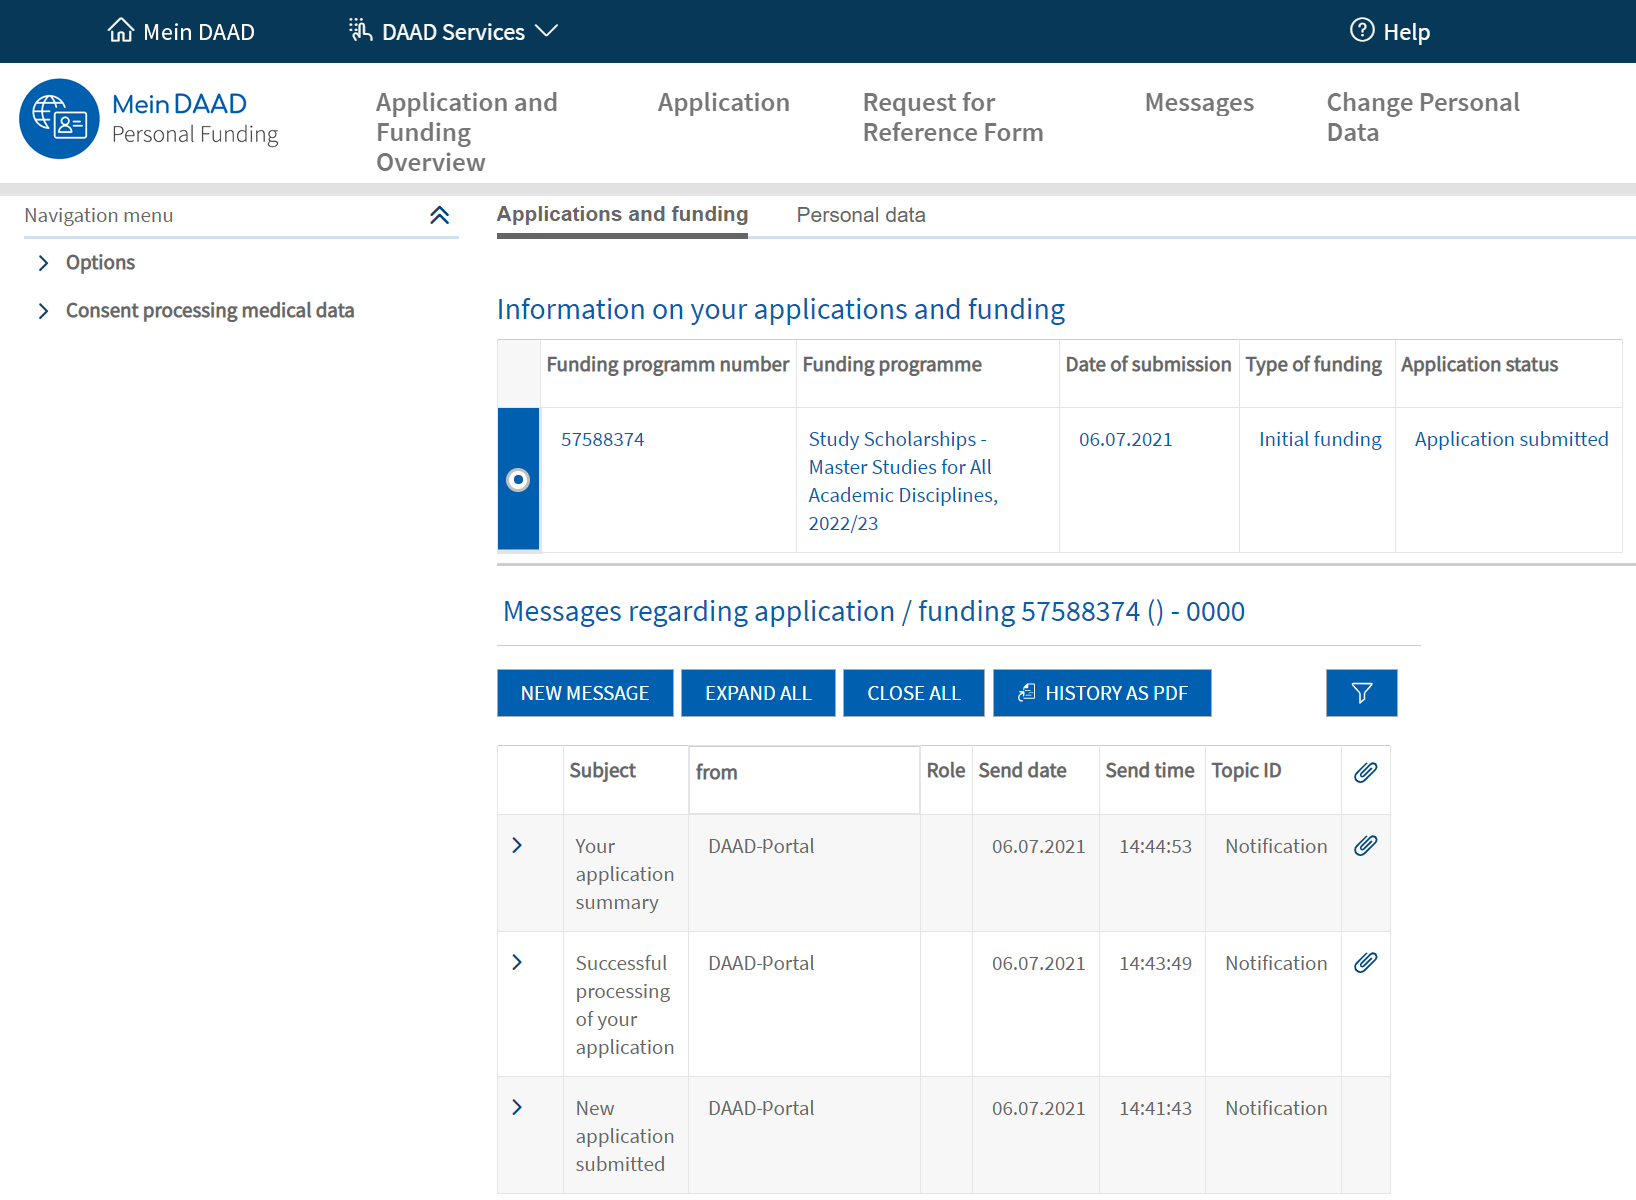Select the Applications and funding tab
Screen dimensions: 1636x1200
(x=622, y=215)
